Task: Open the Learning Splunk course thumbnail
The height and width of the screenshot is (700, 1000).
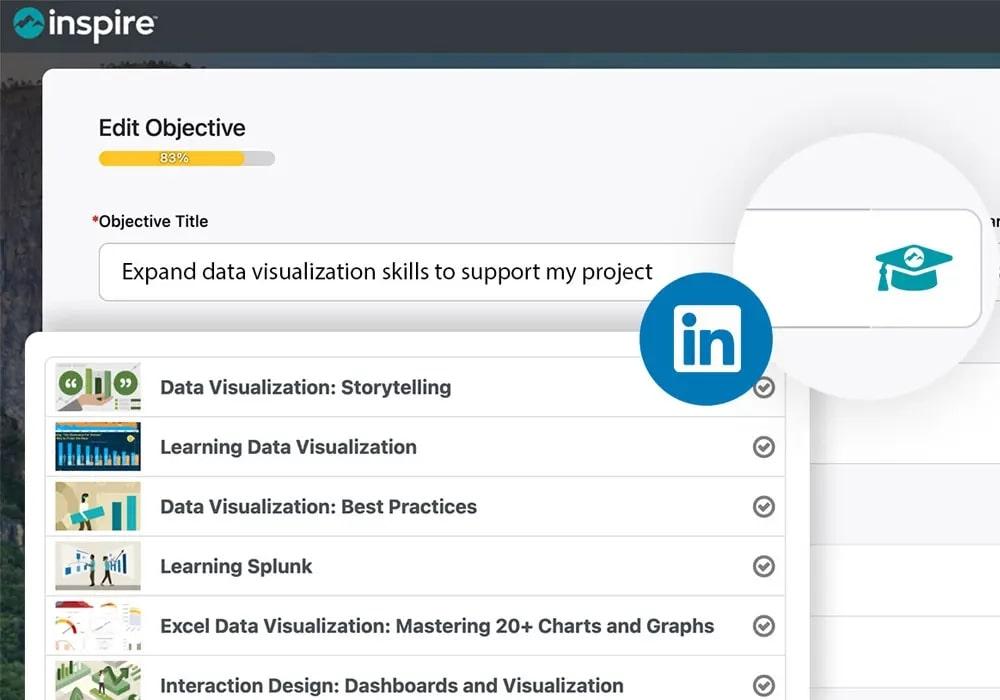Action: click(98, 567)
